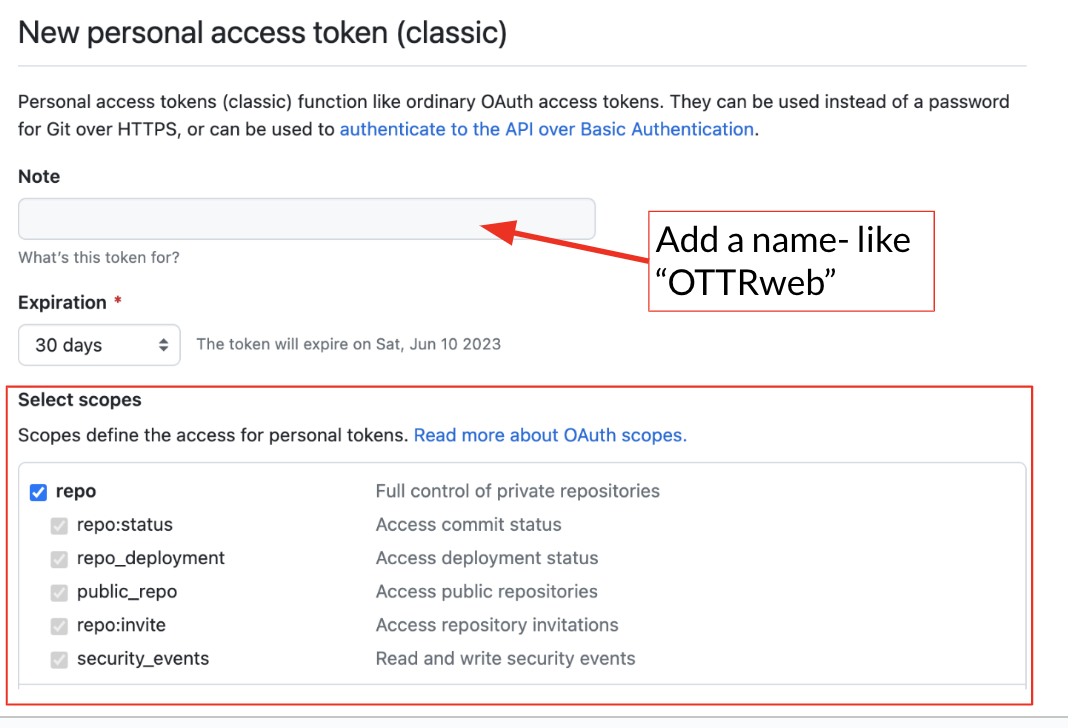The image size is (1068, 728).
Task: Check the repo_deployment scope
Action: pyautogui.click(x=59, y=558)
